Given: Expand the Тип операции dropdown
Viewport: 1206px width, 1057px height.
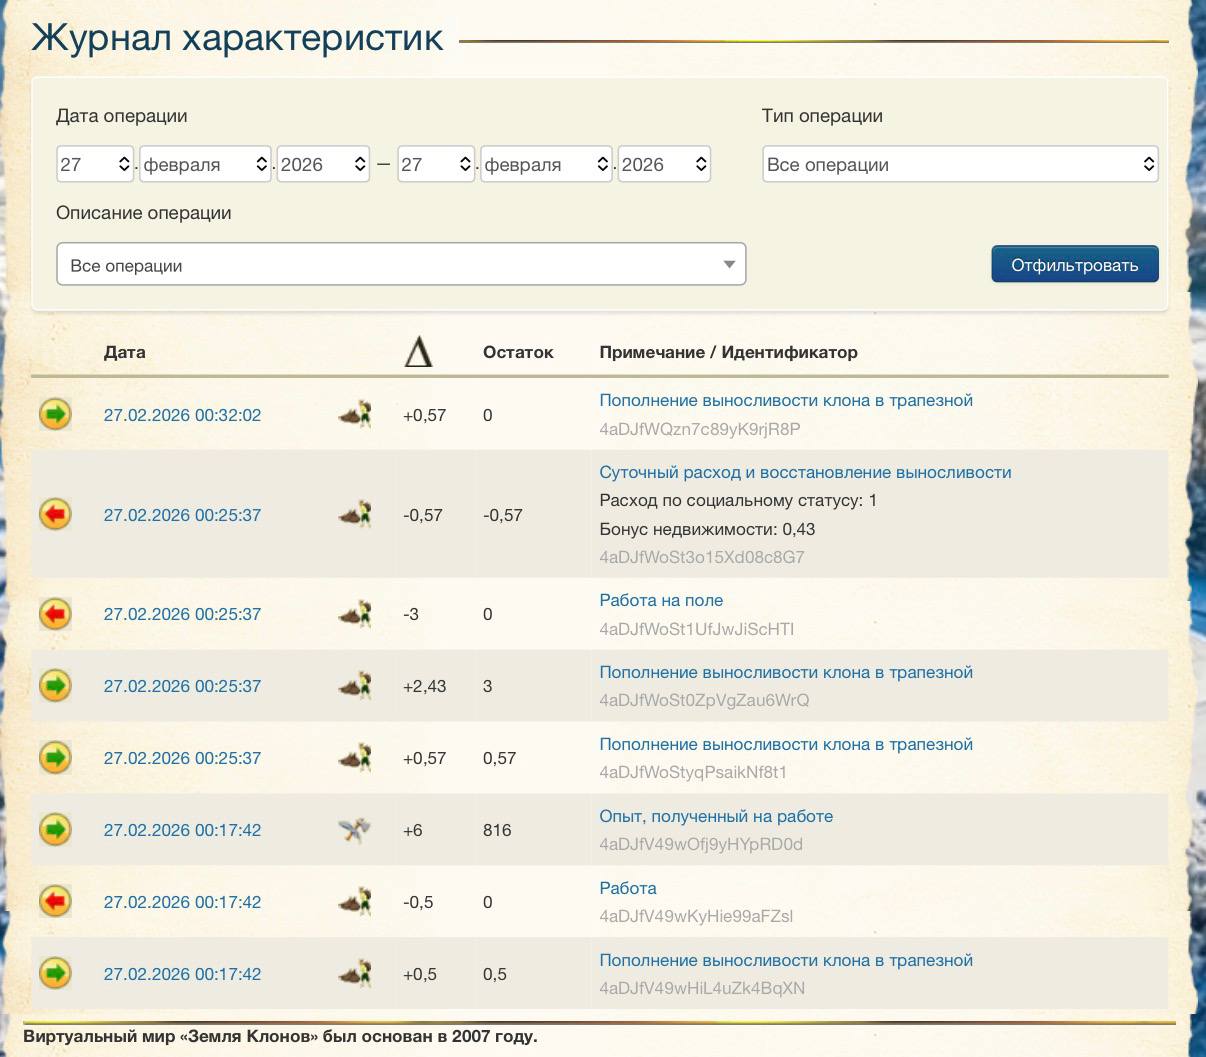Looking at the screenshot, I should (960, 165).
